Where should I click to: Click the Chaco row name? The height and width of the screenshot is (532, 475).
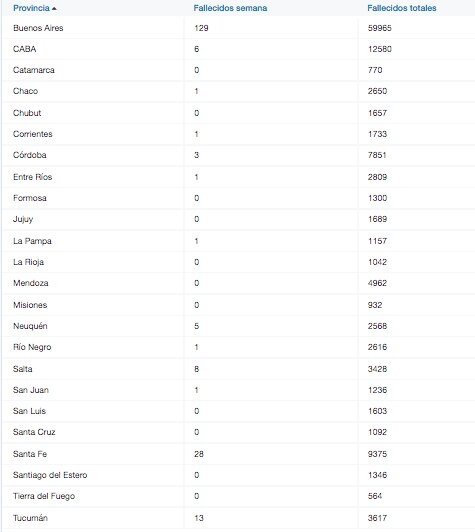[25, 91]
